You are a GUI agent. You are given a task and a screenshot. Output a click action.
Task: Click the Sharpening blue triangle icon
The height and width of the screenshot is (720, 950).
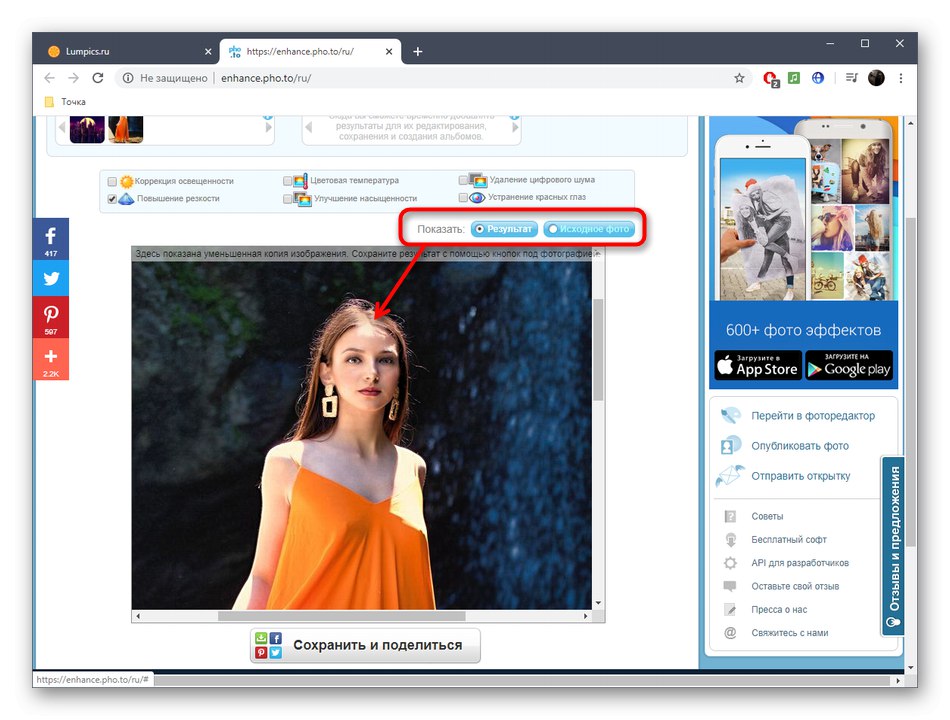coord(126,198)
